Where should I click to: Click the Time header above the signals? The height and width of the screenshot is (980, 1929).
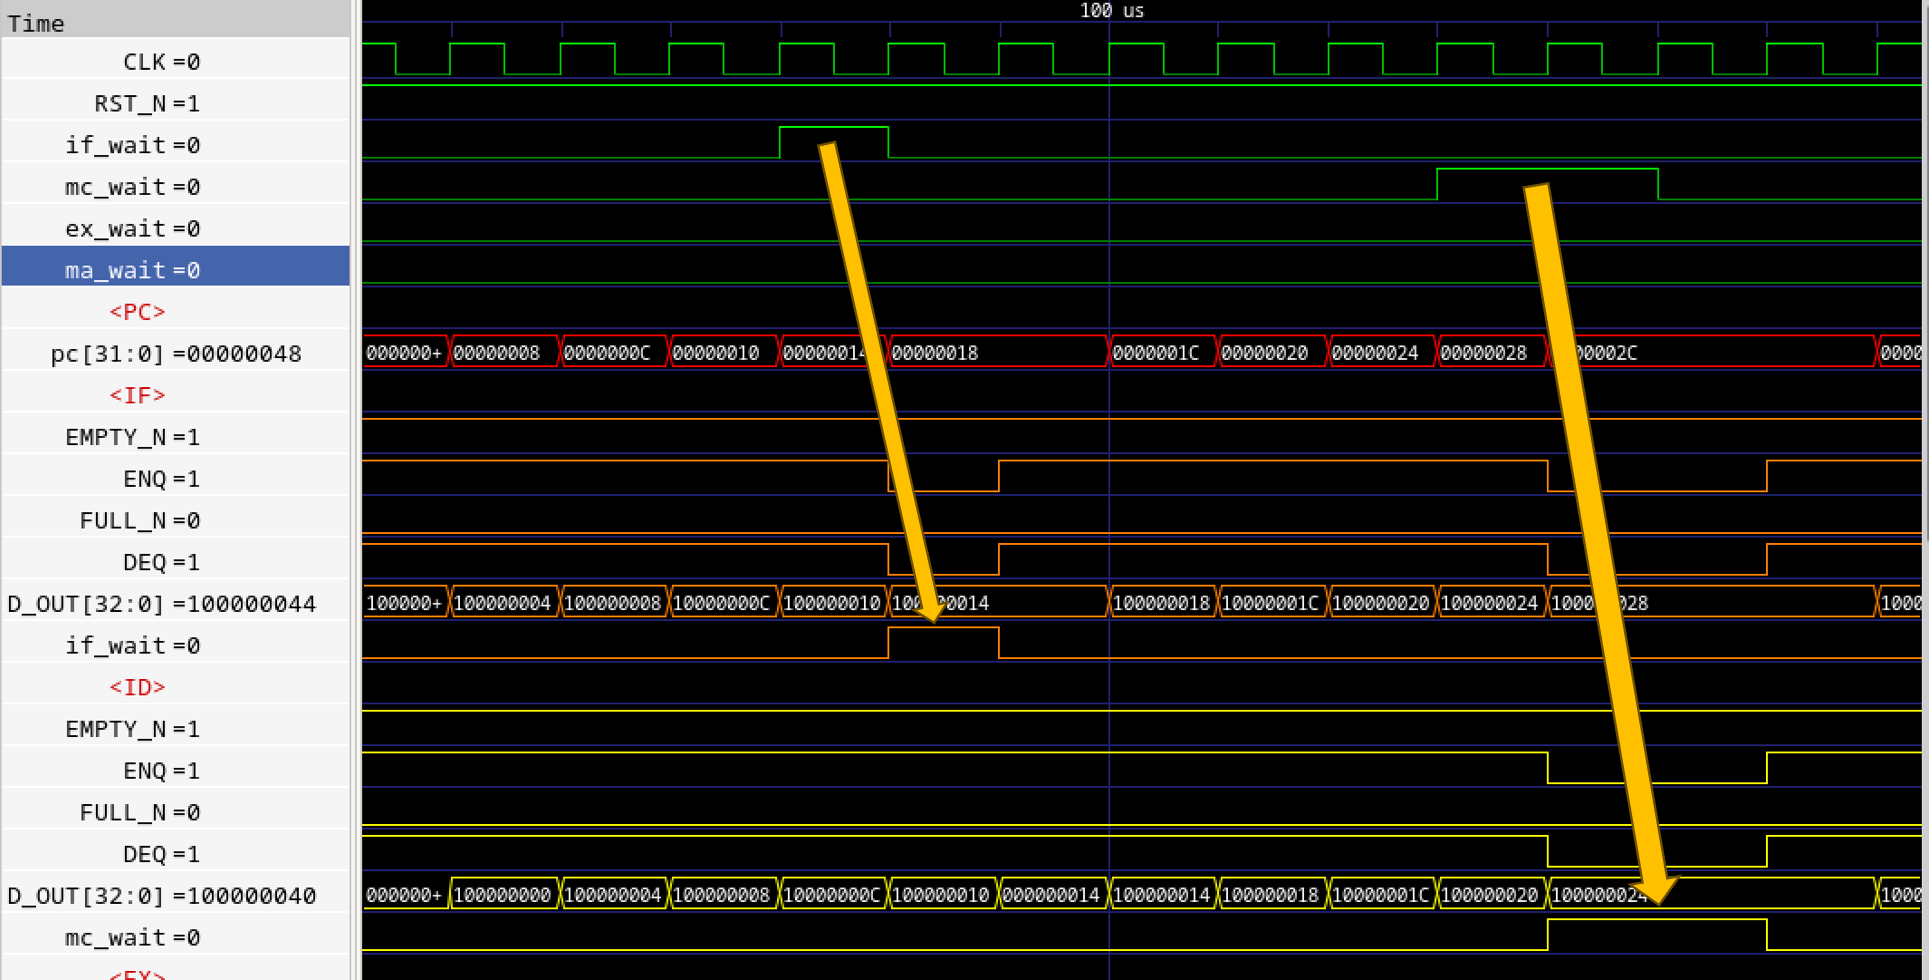36,23
